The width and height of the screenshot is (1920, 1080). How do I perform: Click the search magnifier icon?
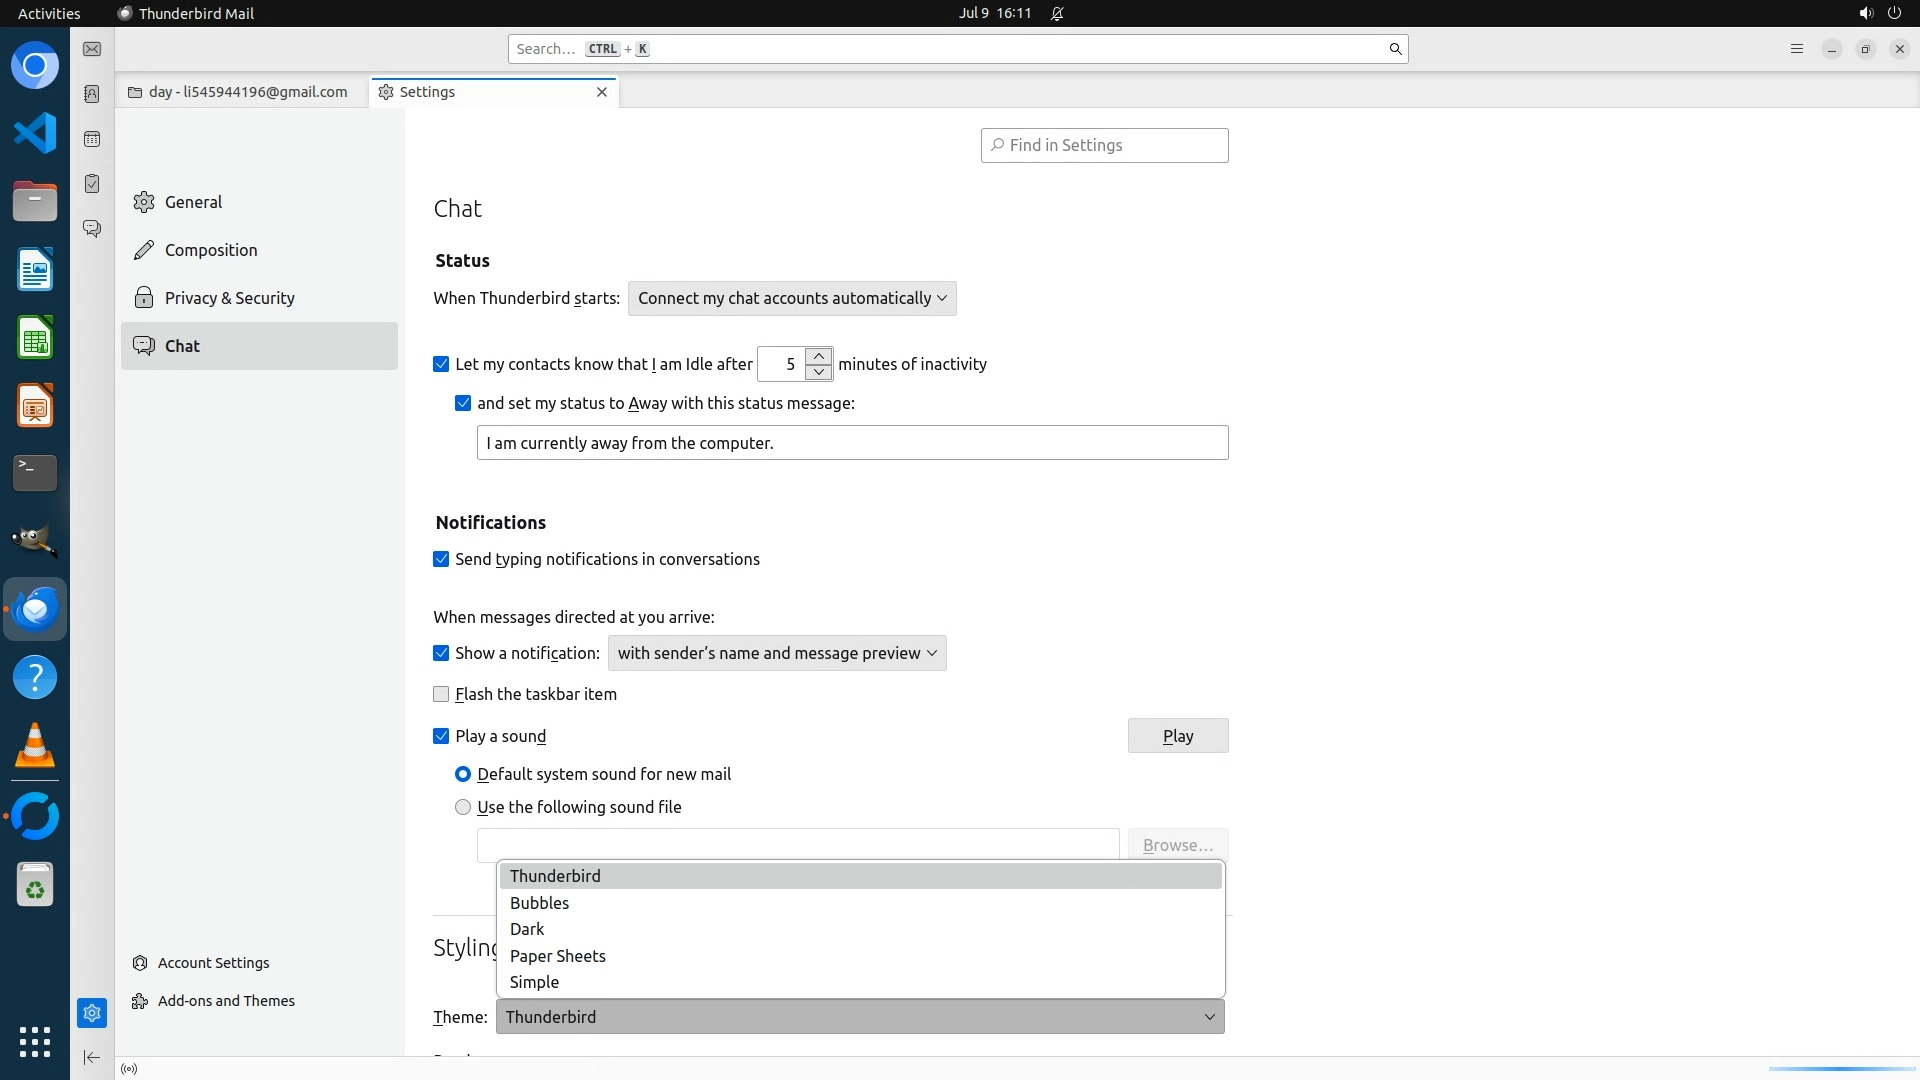(x=1395, y=49)
